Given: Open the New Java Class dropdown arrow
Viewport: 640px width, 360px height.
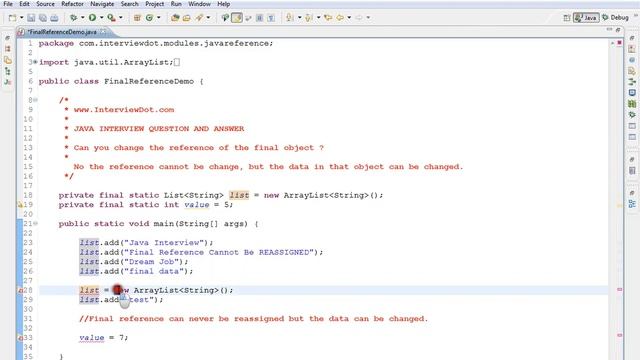Looking at the screenshot, I should coord(158,18).
